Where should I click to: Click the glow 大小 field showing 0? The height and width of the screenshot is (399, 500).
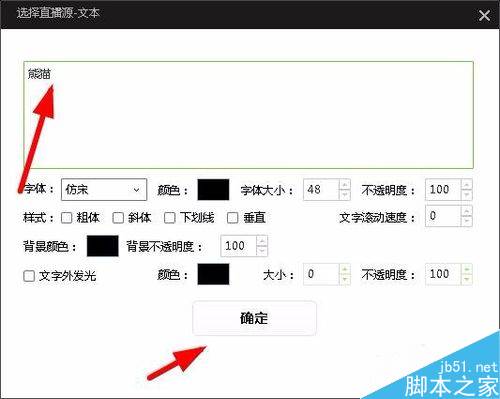tap(321, 274)
